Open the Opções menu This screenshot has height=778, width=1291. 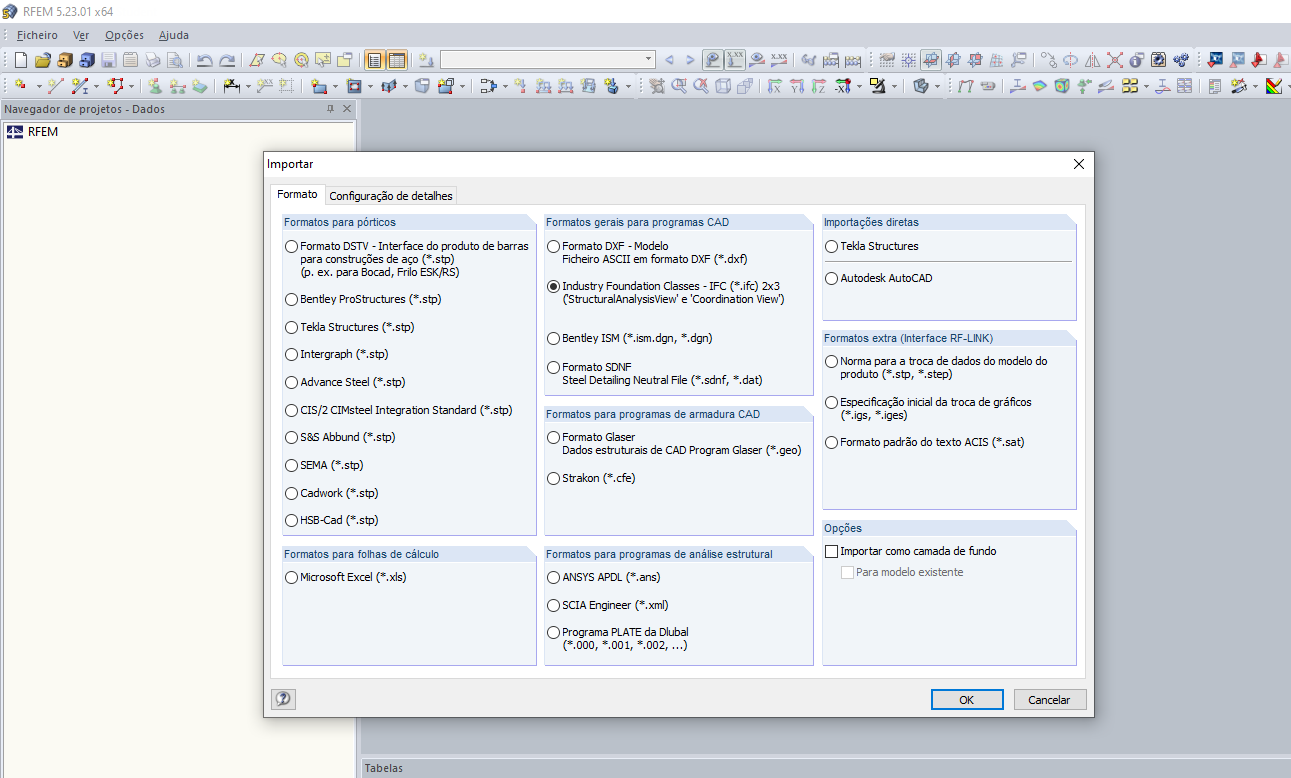124,34
